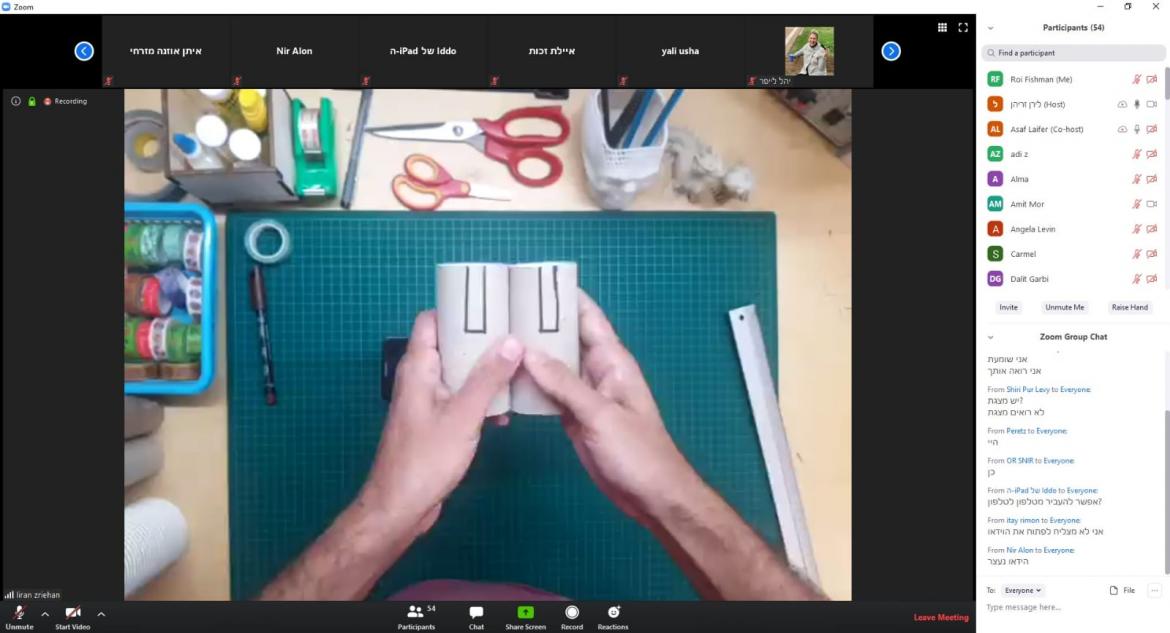Expand audio options arrow next to Unmute
Screen dimensions: 1170x633
point(45,614)
